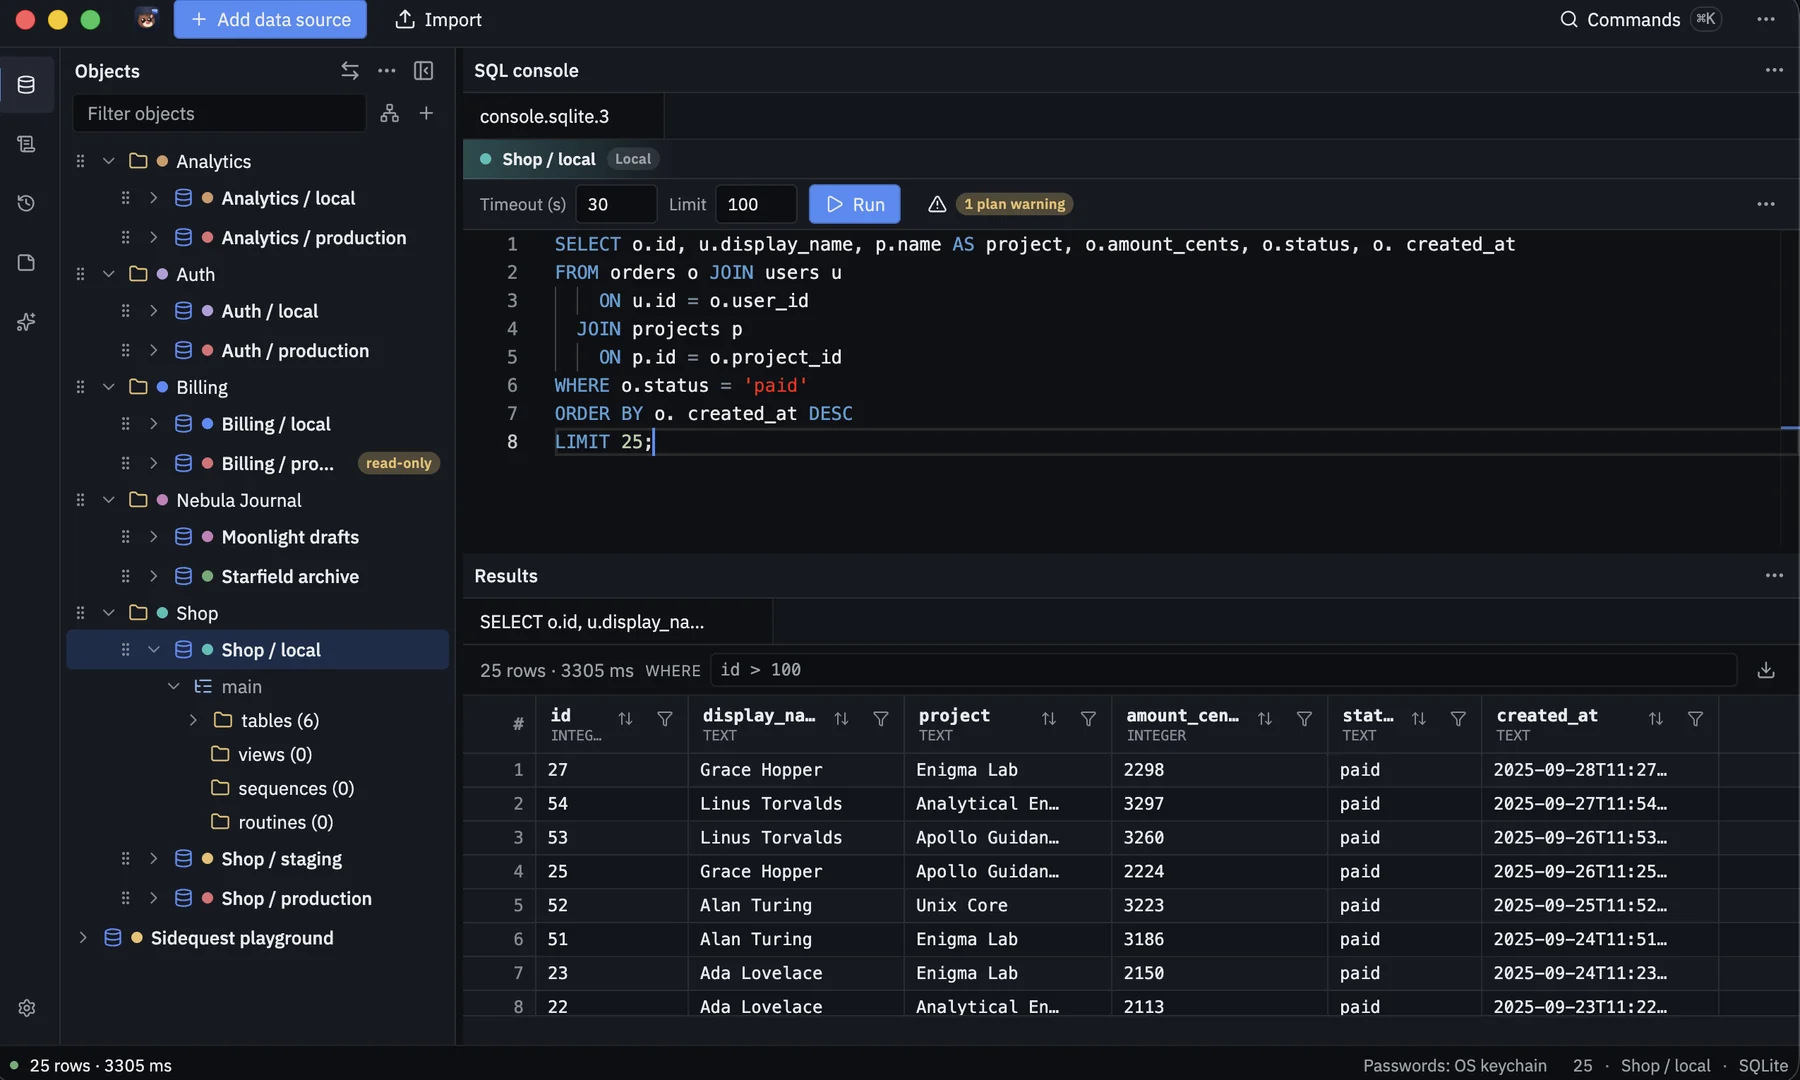1800x1080 pixels.
Task: Filter the project column
Action: tap(1089, 719)
